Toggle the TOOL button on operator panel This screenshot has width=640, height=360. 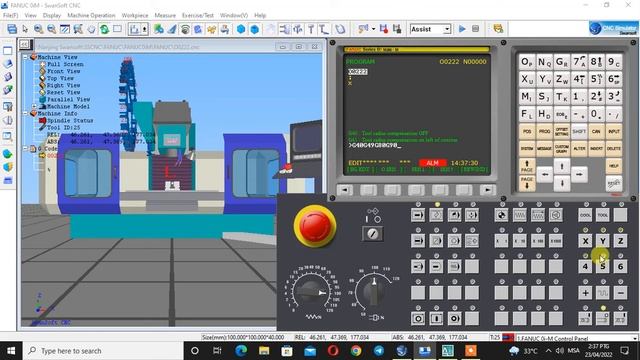point(603,215)
